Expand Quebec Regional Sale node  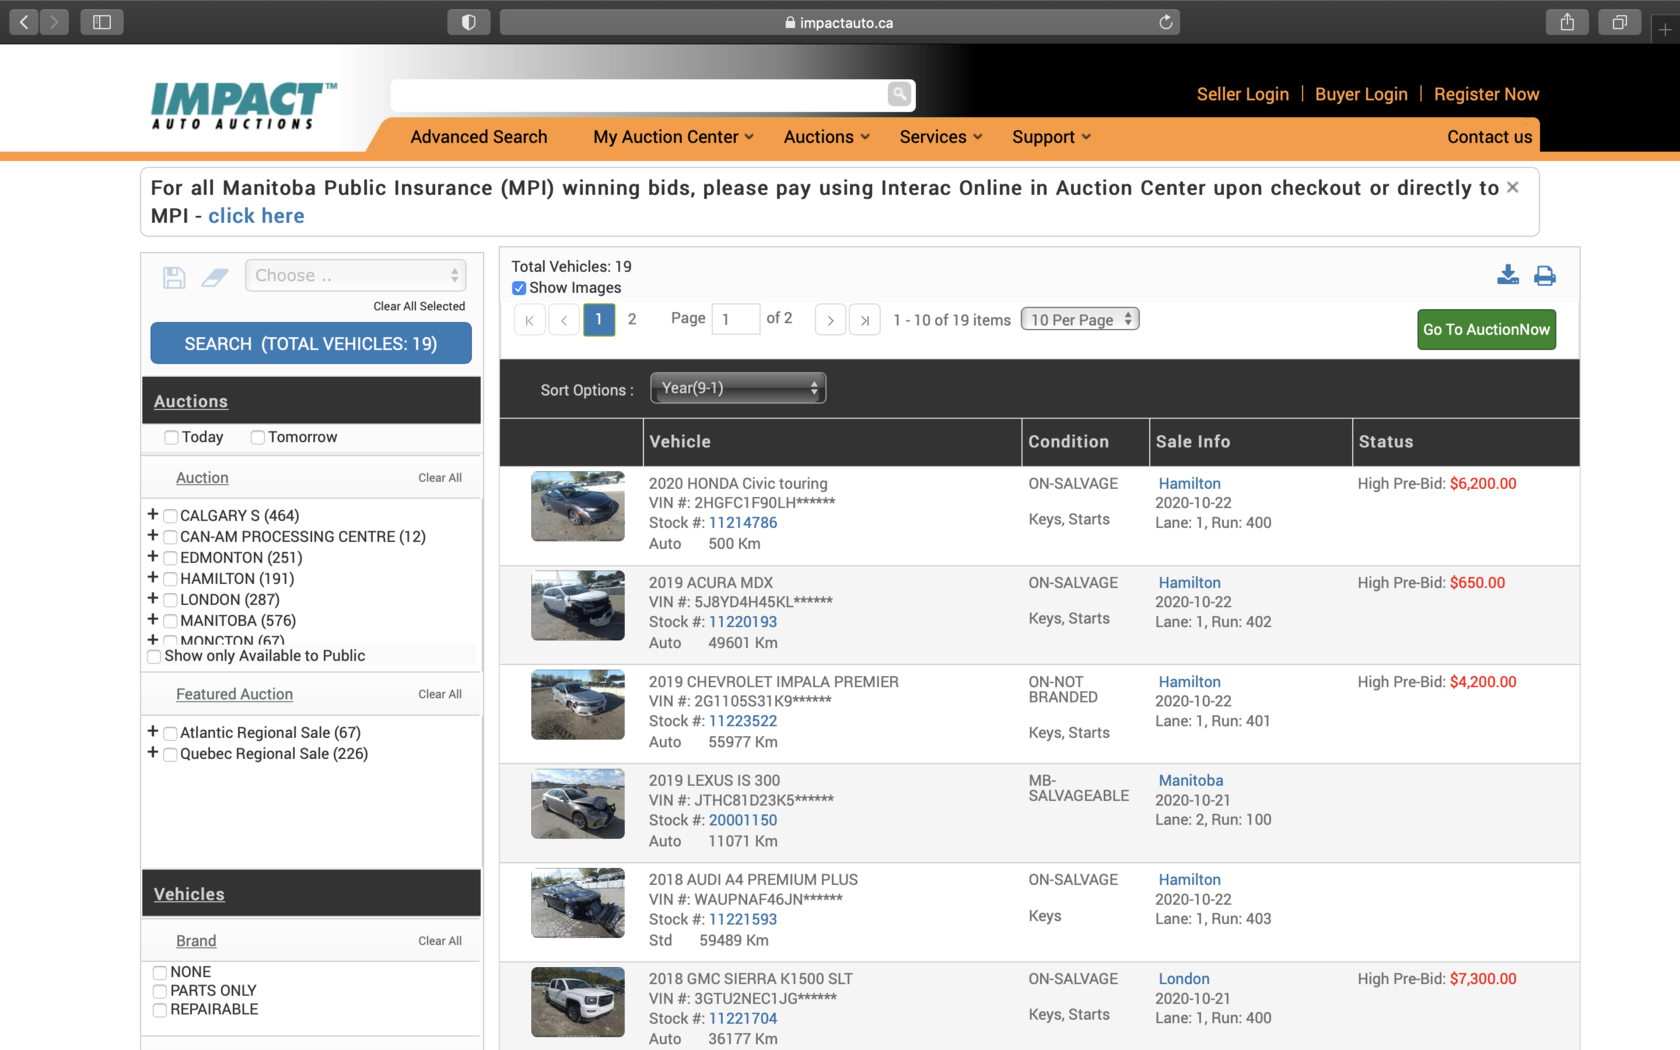[x=152, y=752]
